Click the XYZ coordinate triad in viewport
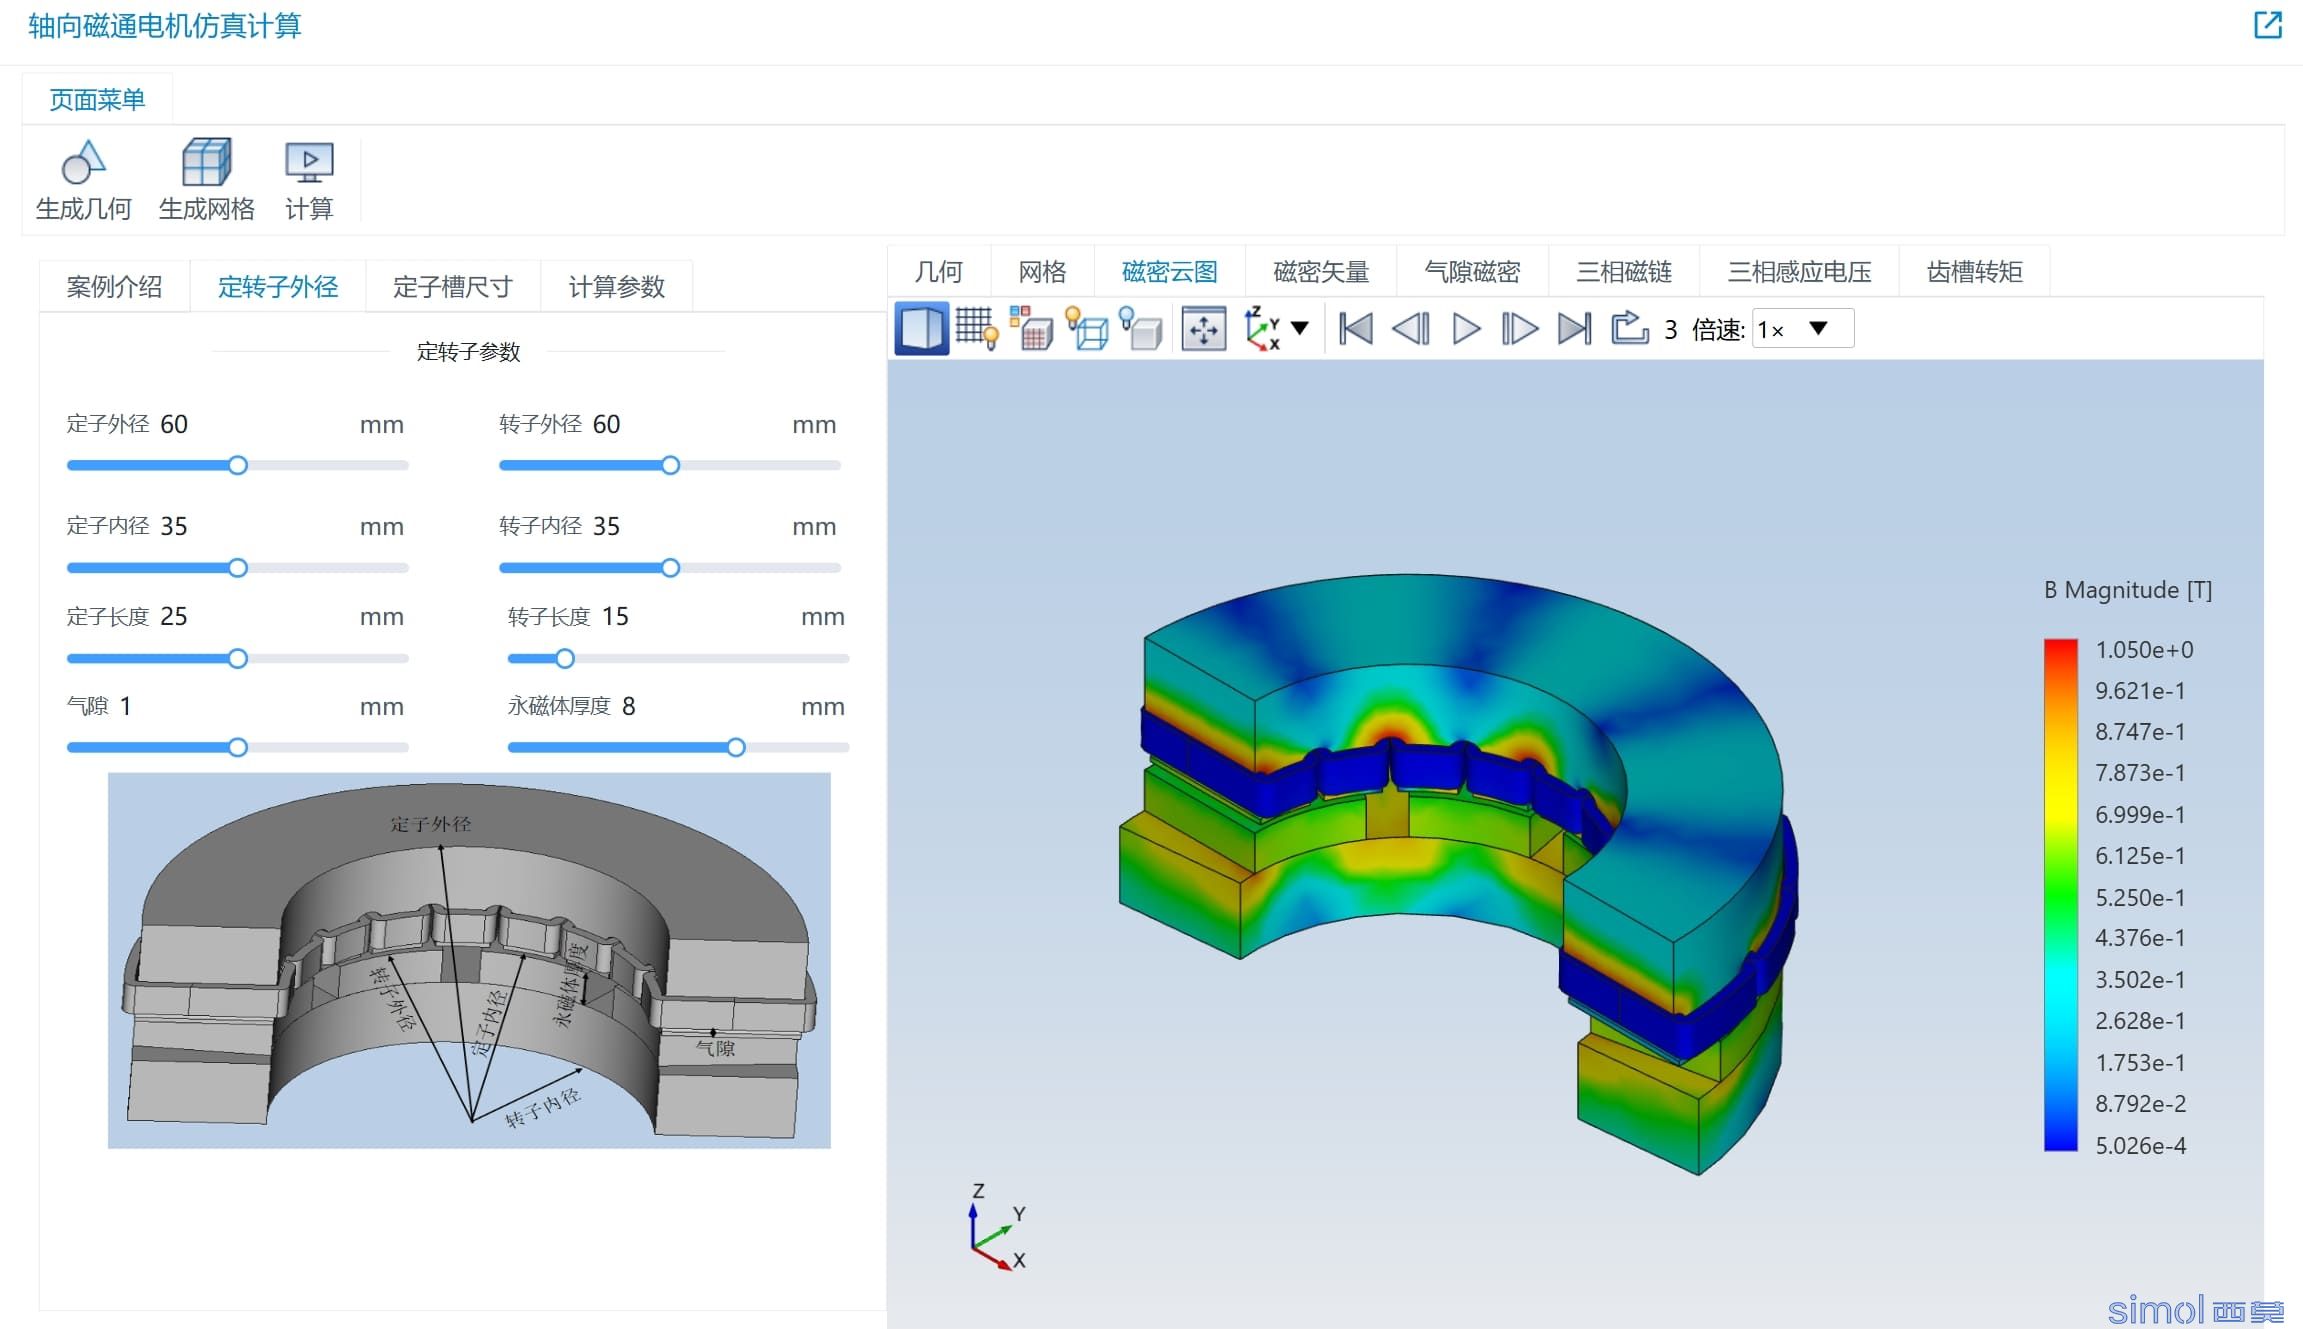The image size is (2303, 1329). click(997, 1227)
